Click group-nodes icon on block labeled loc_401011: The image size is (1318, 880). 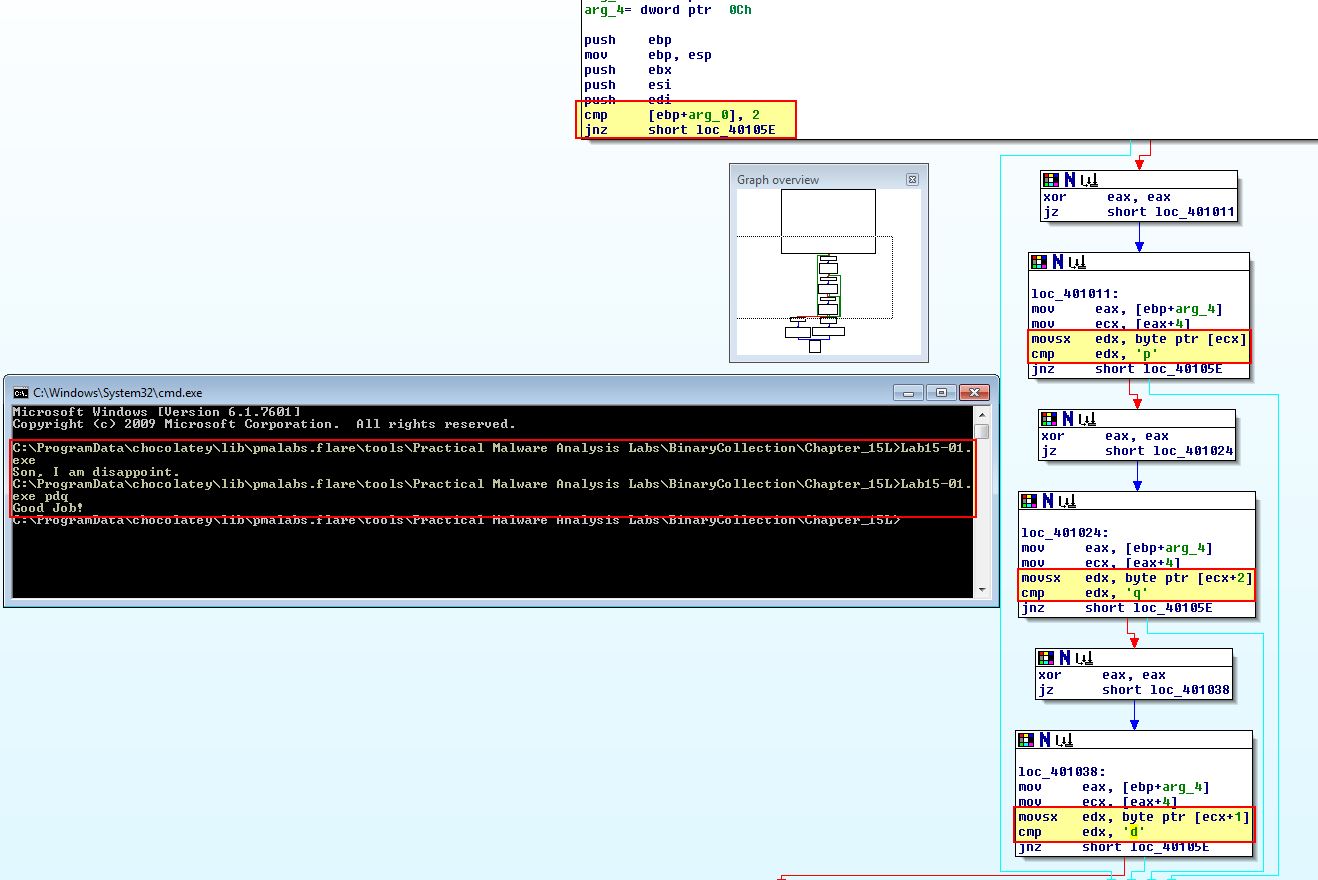(x=1076, y=262)
